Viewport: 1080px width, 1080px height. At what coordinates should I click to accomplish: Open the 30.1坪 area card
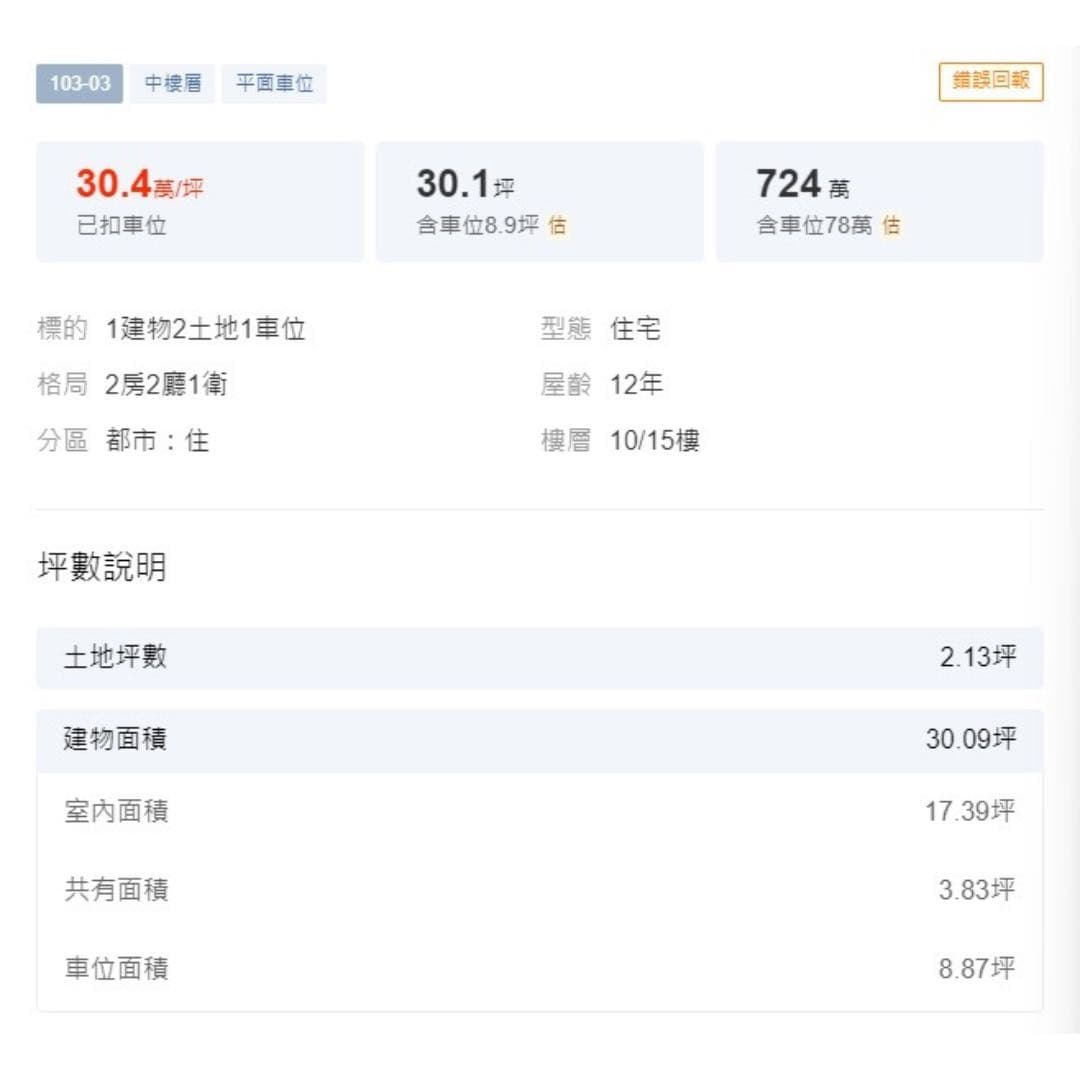pyautogui.click(x=539, y=202)
